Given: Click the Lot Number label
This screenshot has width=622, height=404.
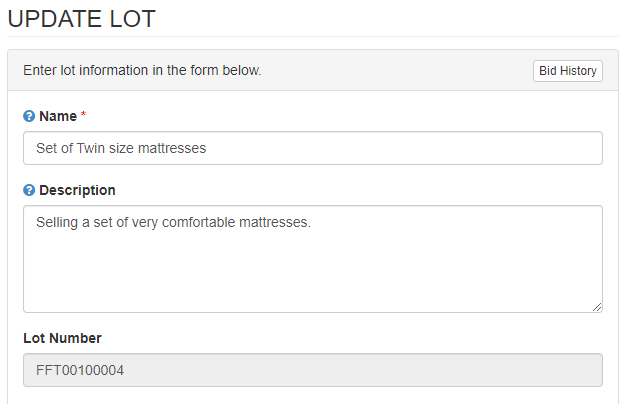Looking at the screenshot, I should (x=62, y=338).
